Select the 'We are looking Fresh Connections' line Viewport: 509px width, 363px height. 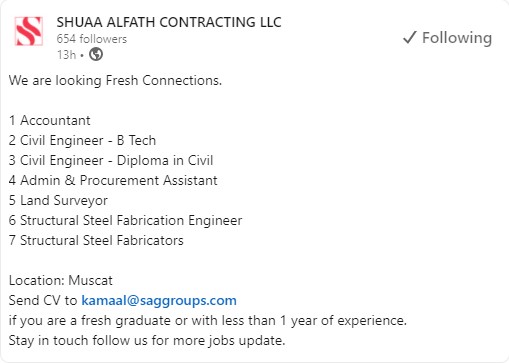click(x=115, y=81)
